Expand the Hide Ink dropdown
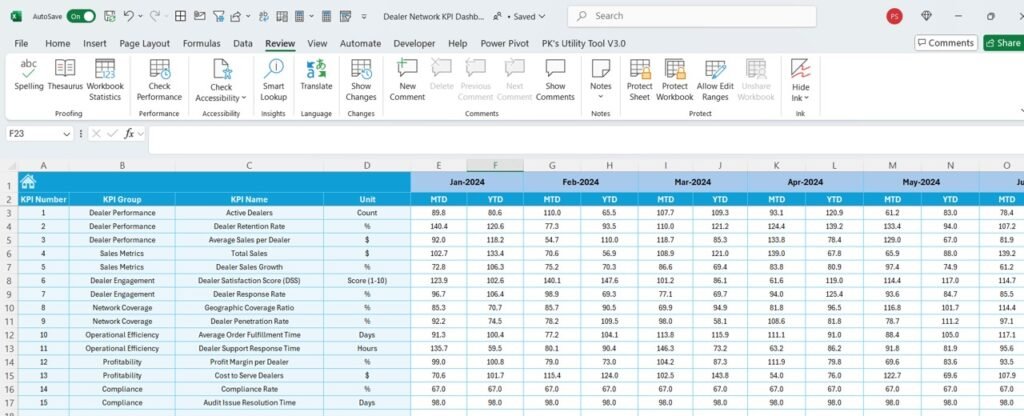 tap(806, 98)
